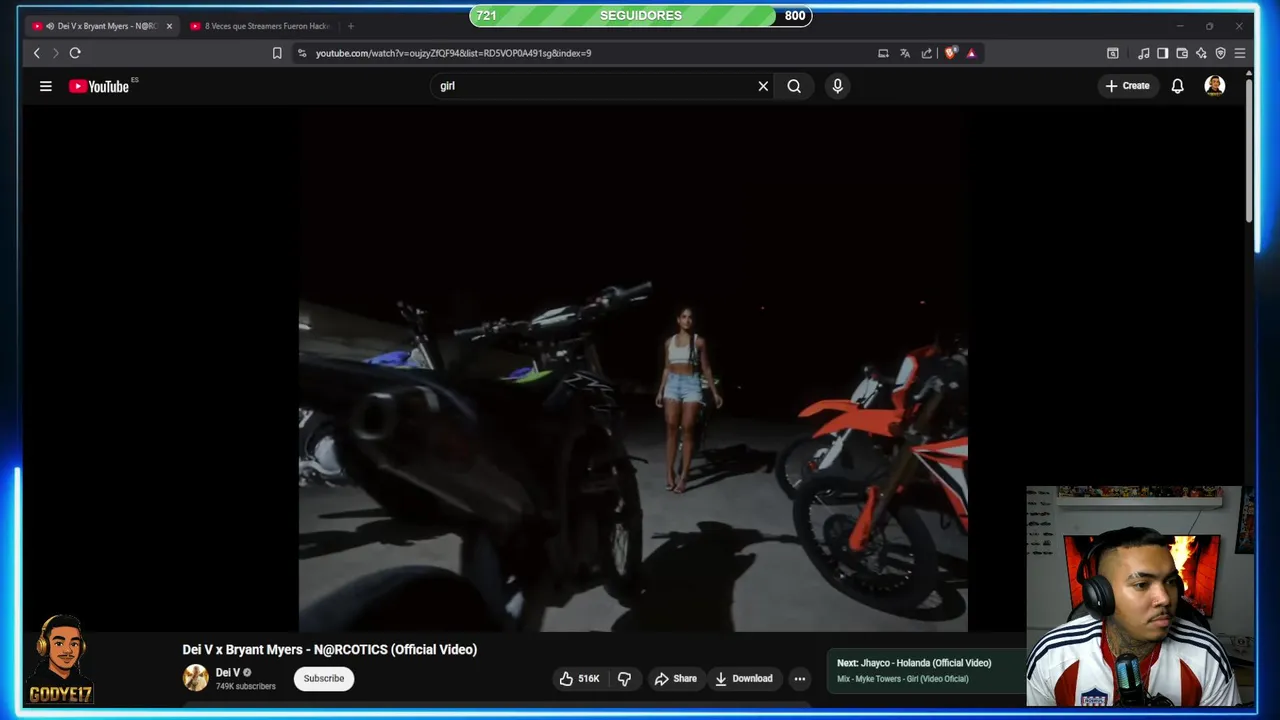This screenshot has height=720, width=1280.
Task: Open Brave Rewards triangle icon
Action: click(971, 53)
